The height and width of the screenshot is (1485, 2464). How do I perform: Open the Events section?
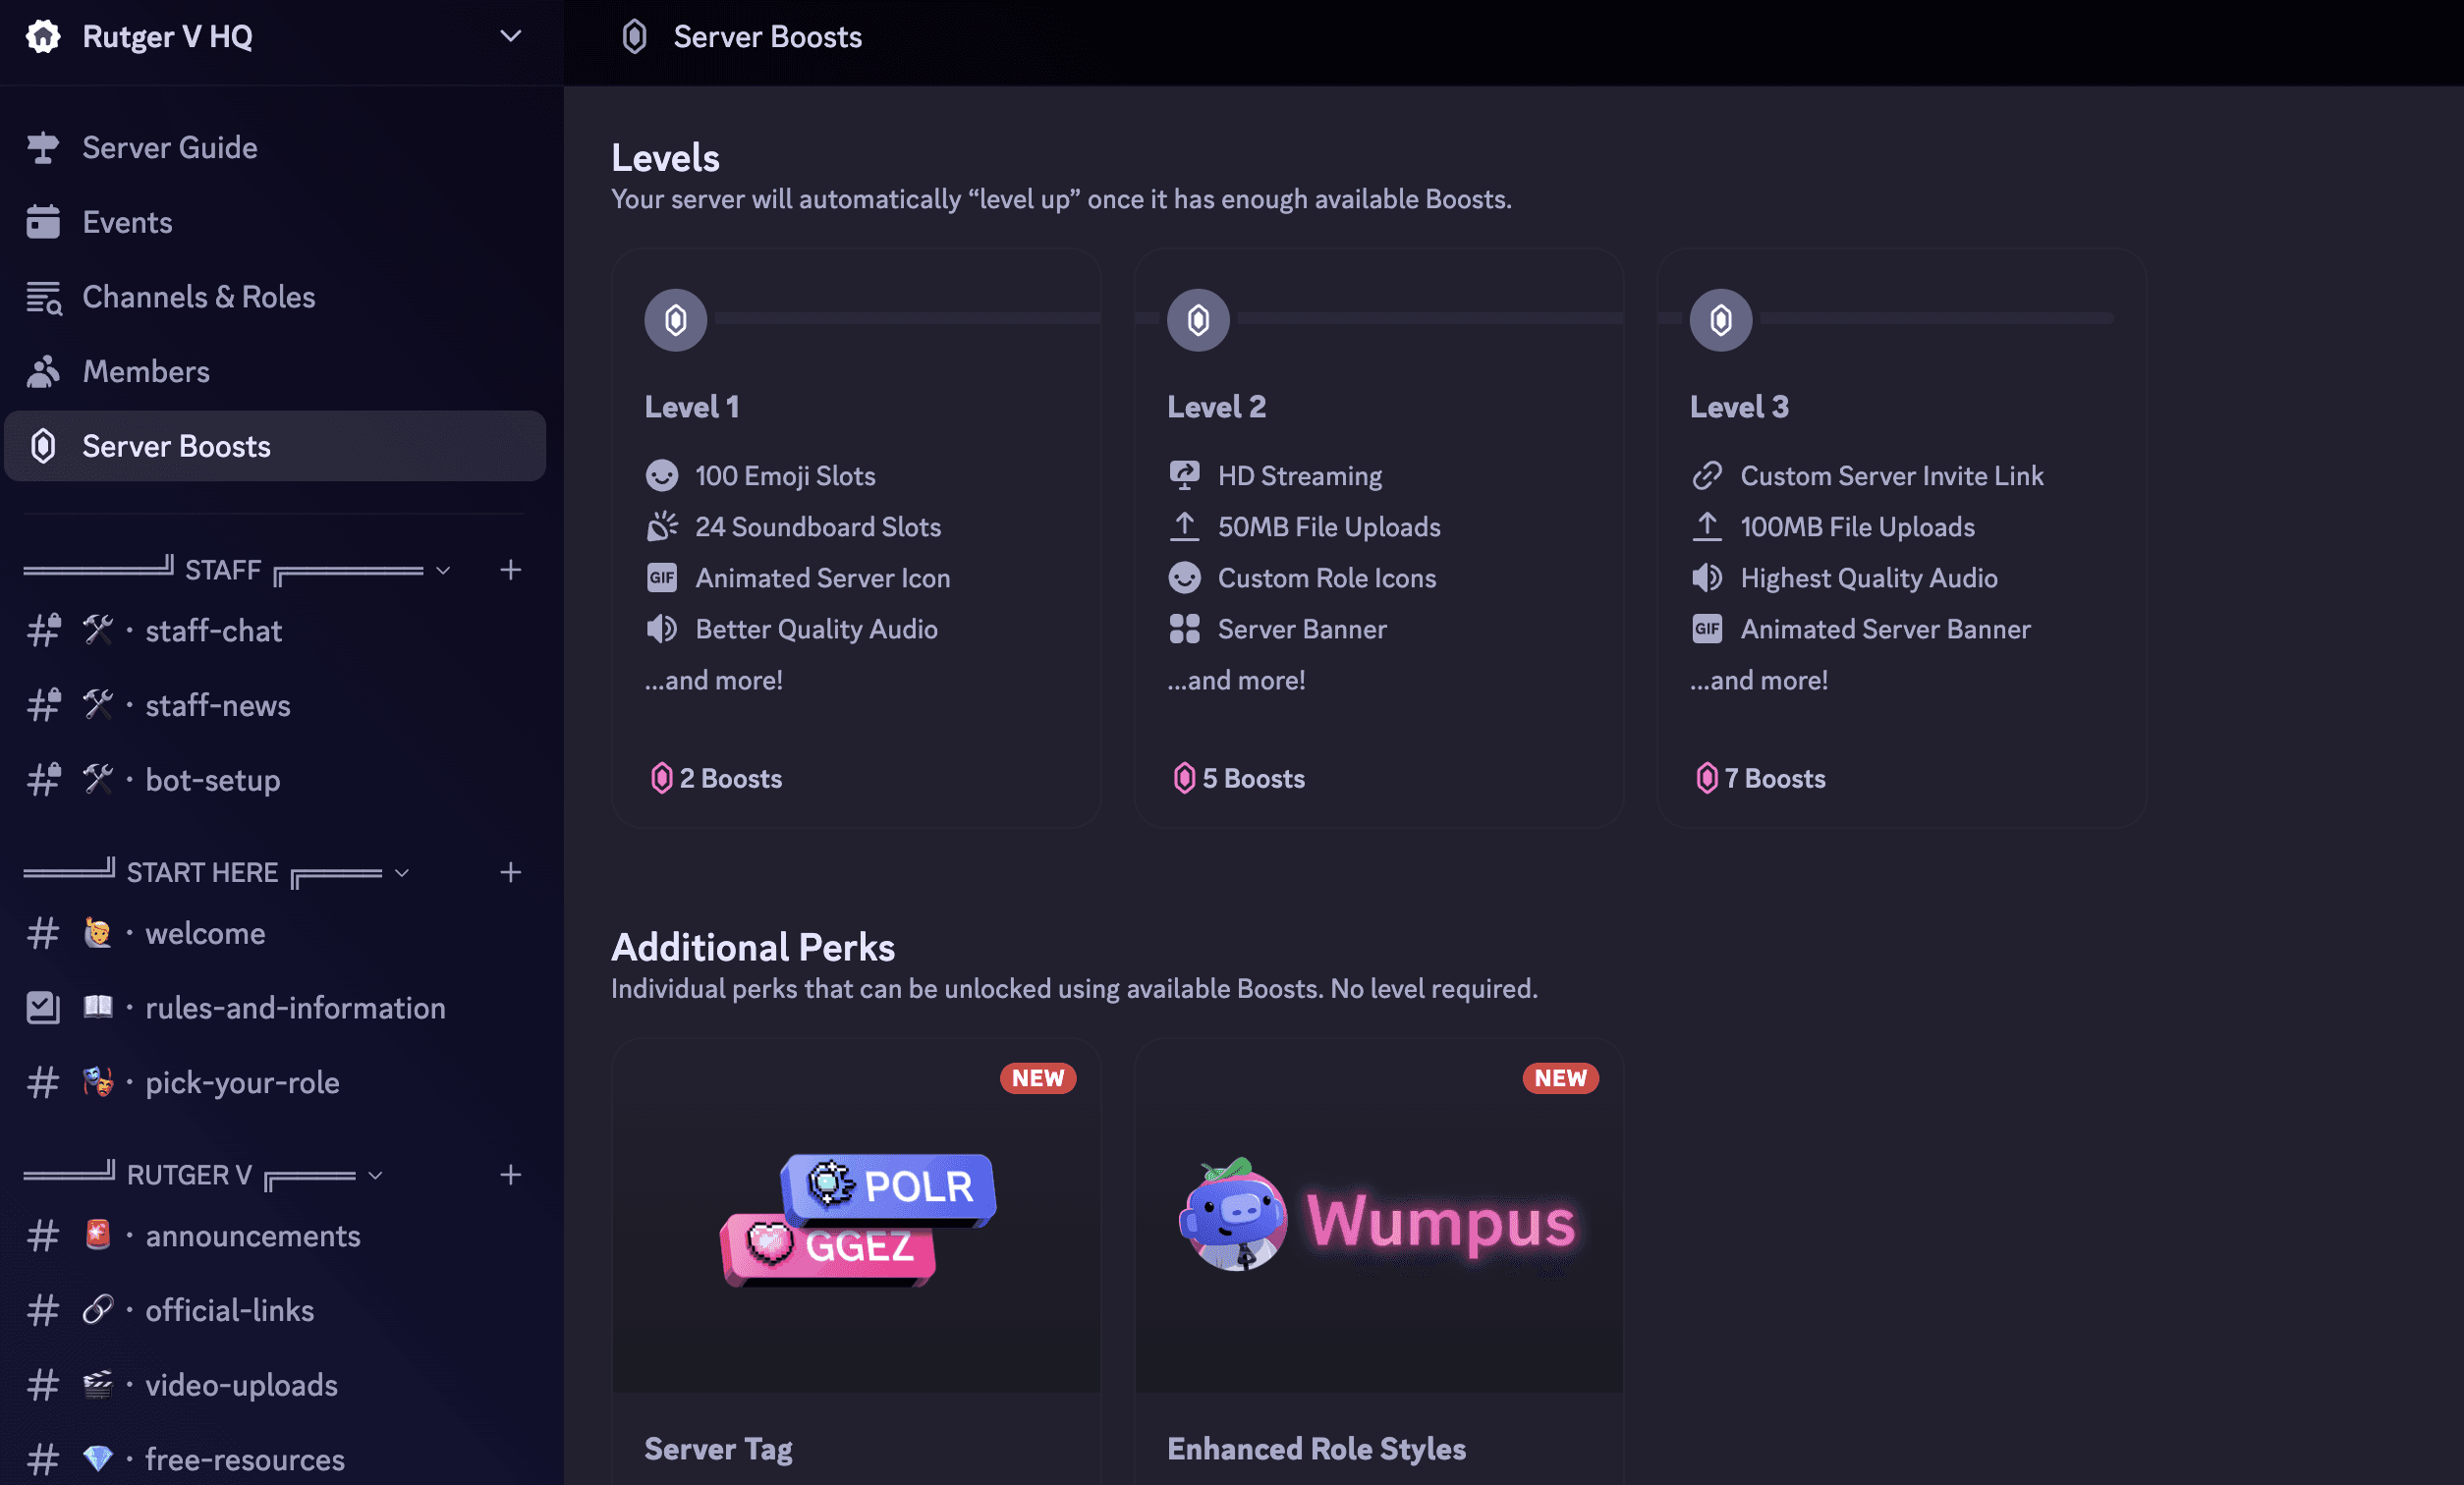pyautogui.click(x=275, y=222)
